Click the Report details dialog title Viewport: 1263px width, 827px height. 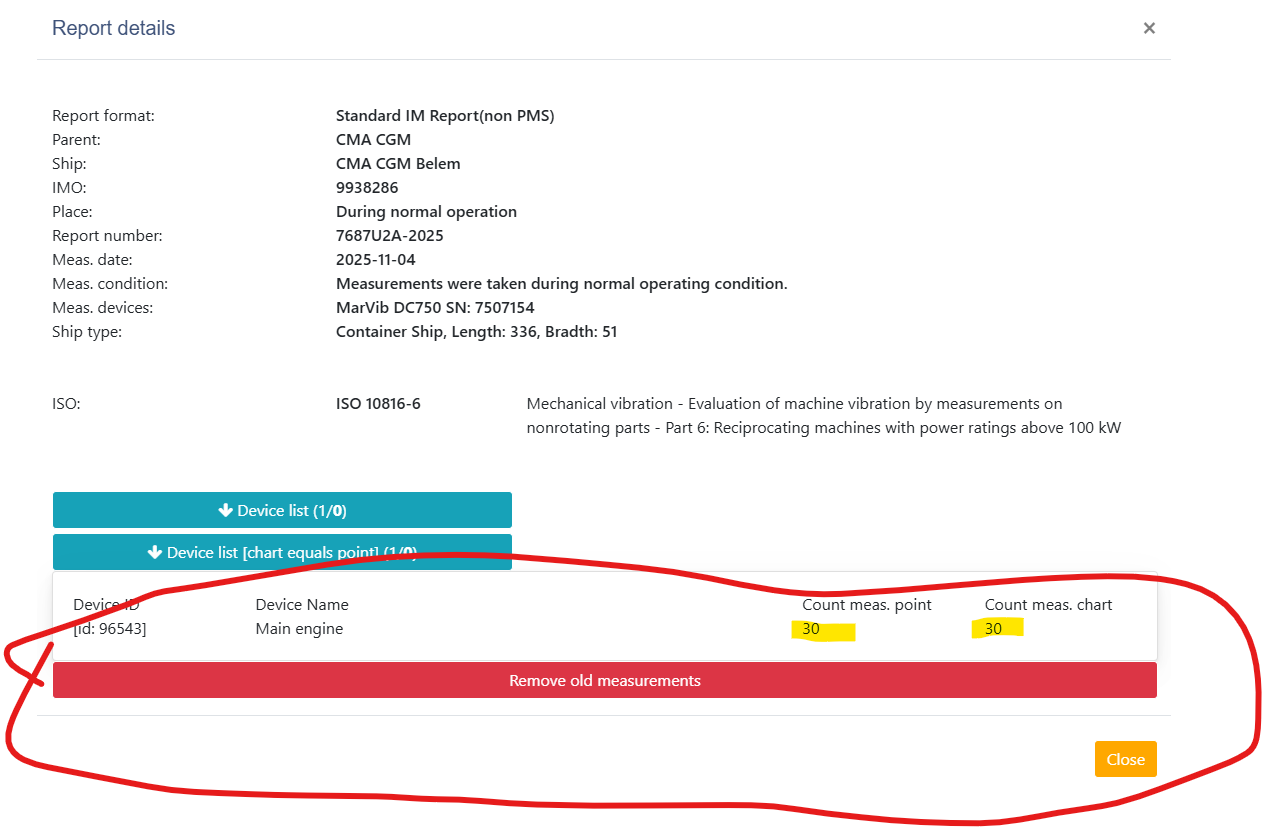[x=113, y=28]
